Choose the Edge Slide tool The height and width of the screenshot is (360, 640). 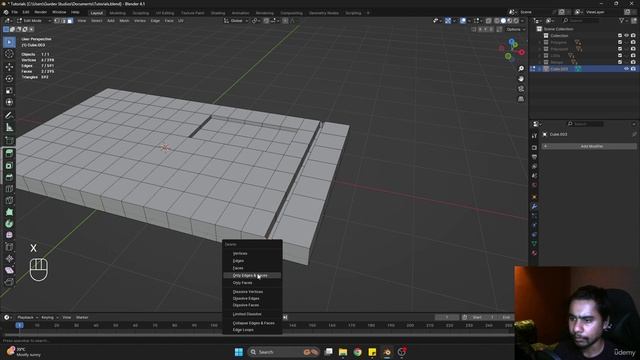[9, 247]
